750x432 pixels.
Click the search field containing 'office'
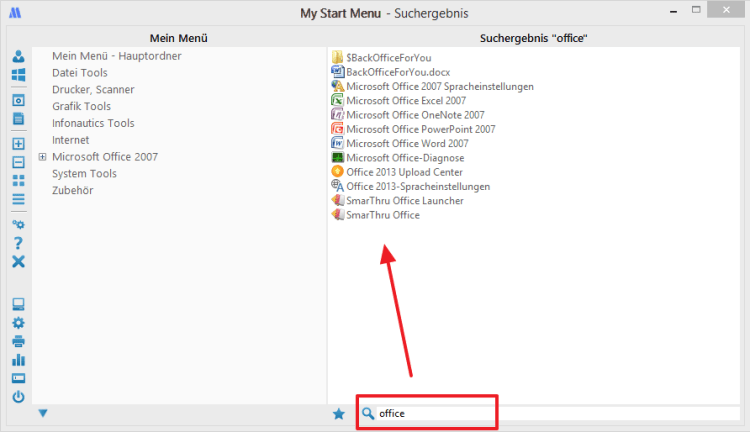[557, 413]
